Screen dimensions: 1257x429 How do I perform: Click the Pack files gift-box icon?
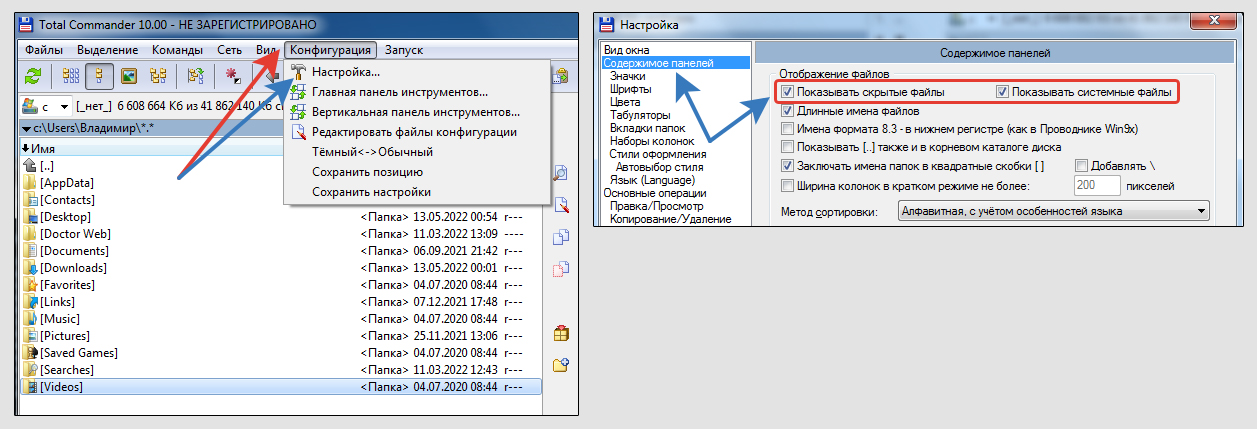561,333
